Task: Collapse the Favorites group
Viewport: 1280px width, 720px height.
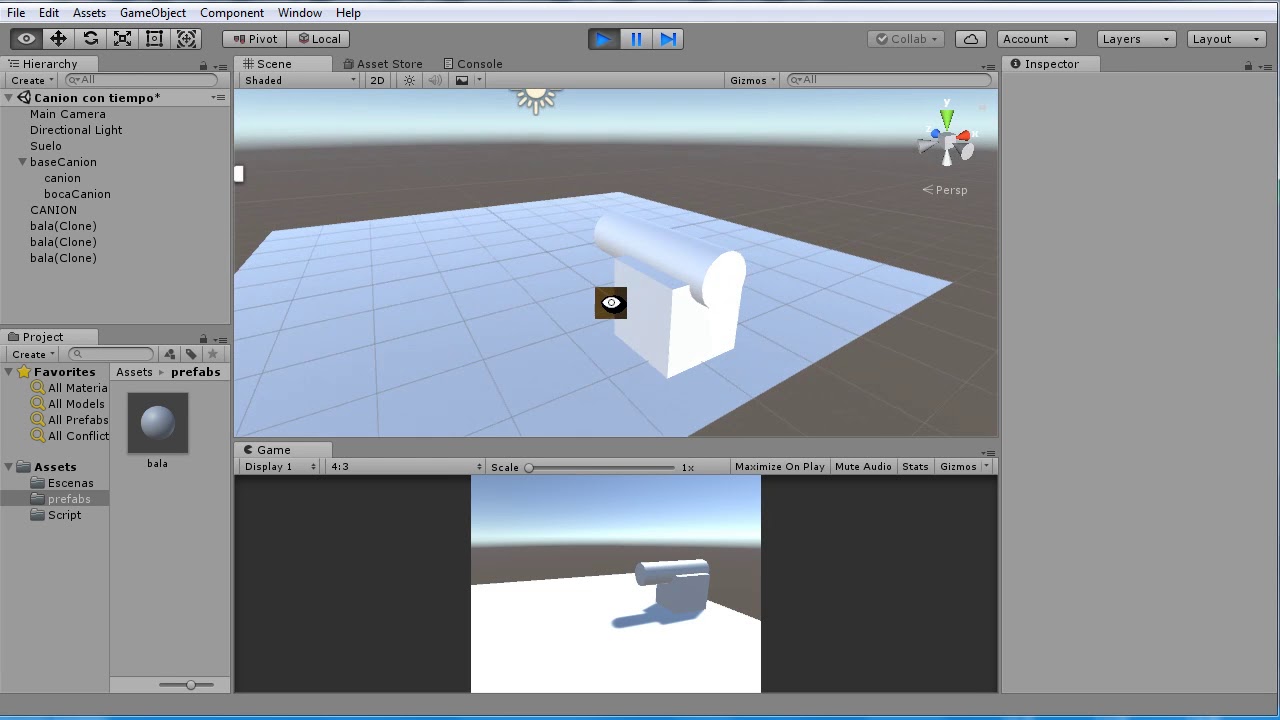Action: [x=9, y=372]
